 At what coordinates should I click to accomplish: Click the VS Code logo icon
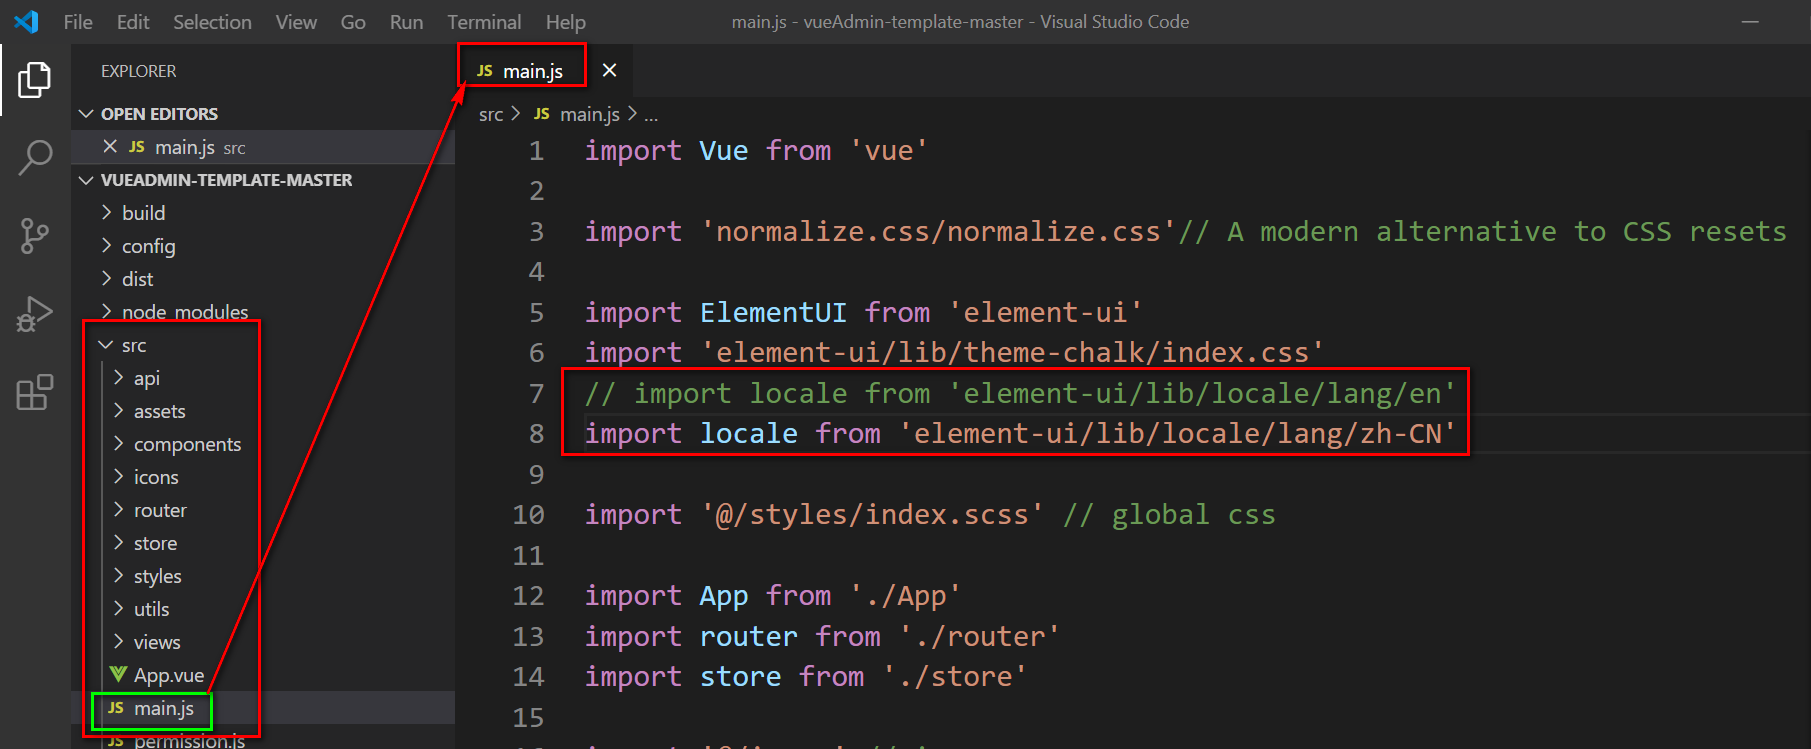[27, 21]
